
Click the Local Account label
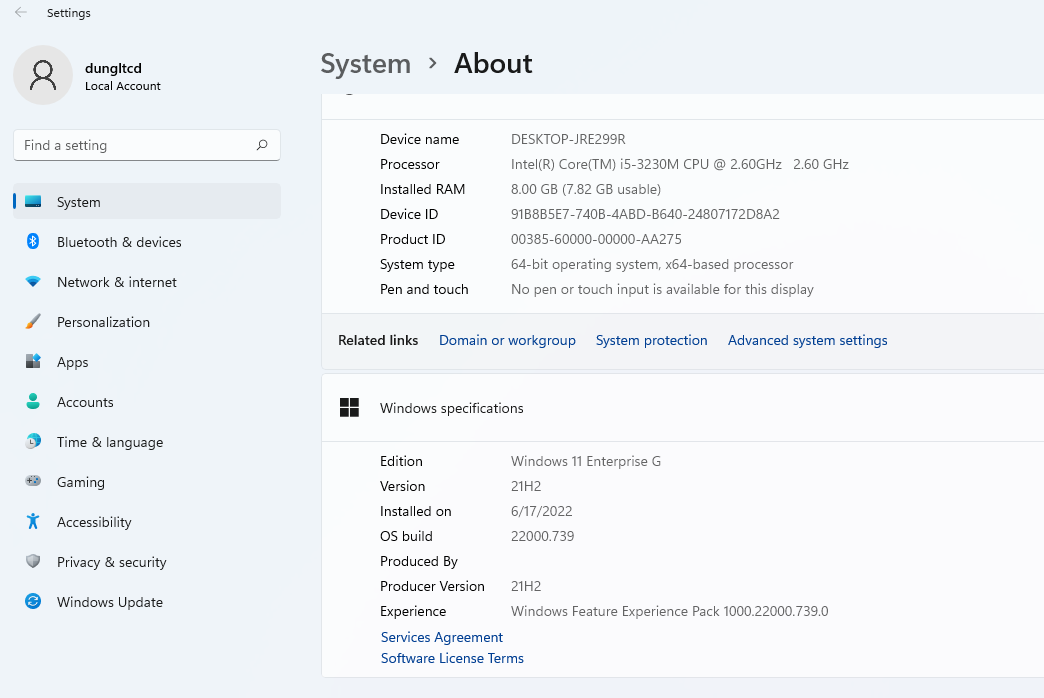[x=123, y=86]
